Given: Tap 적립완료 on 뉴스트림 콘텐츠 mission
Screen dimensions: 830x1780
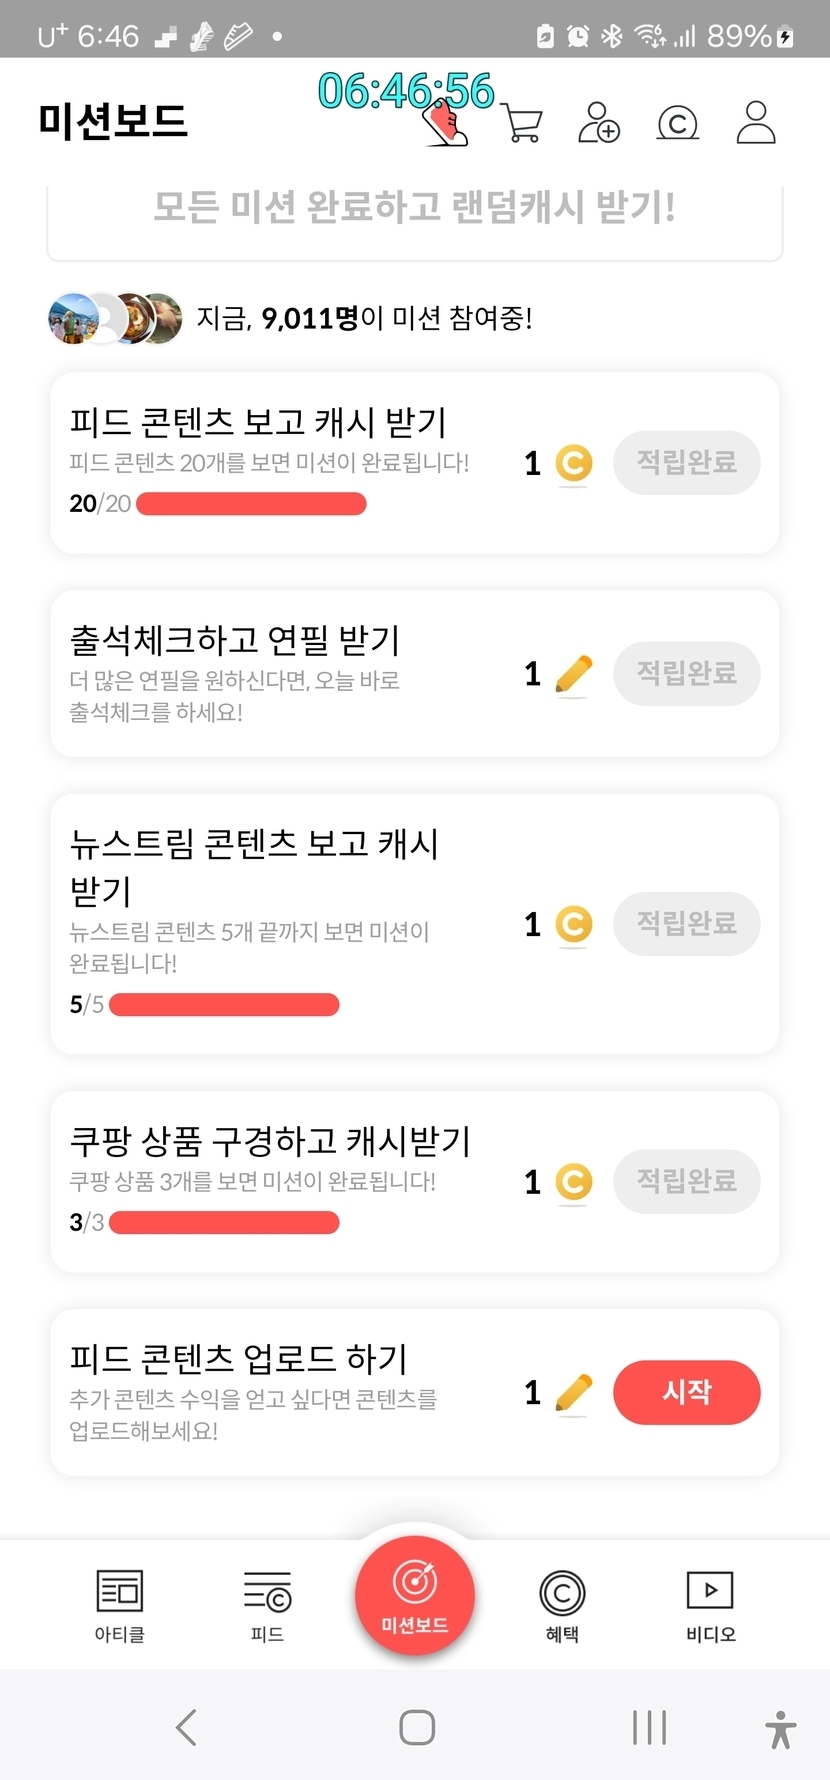Looking at the screenshot, I should click(686, 923).
